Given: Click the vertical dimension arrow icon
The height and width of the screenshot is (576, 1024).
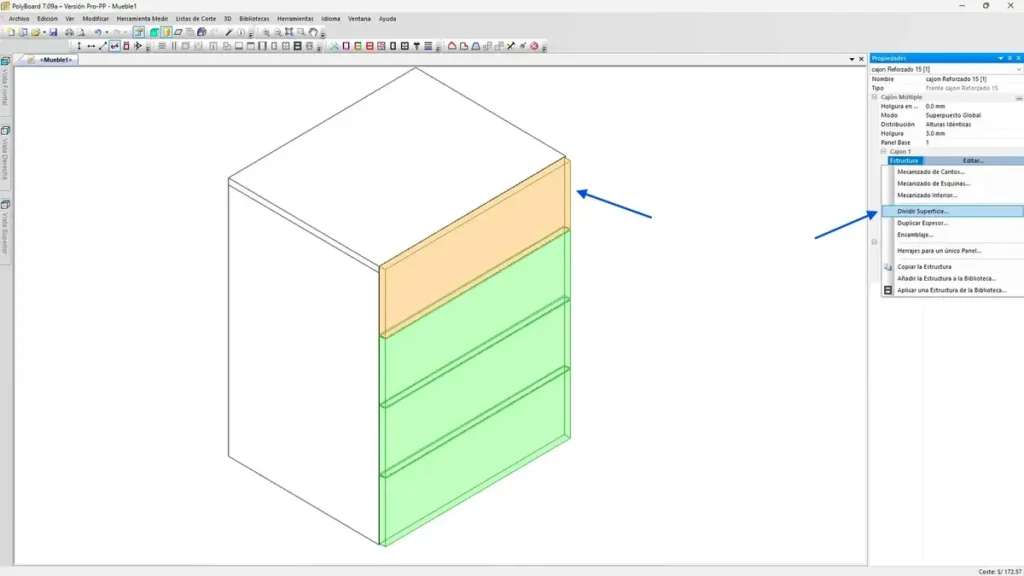Looking at the screenshot, I should pyautogui.click(x=79, y=46).
